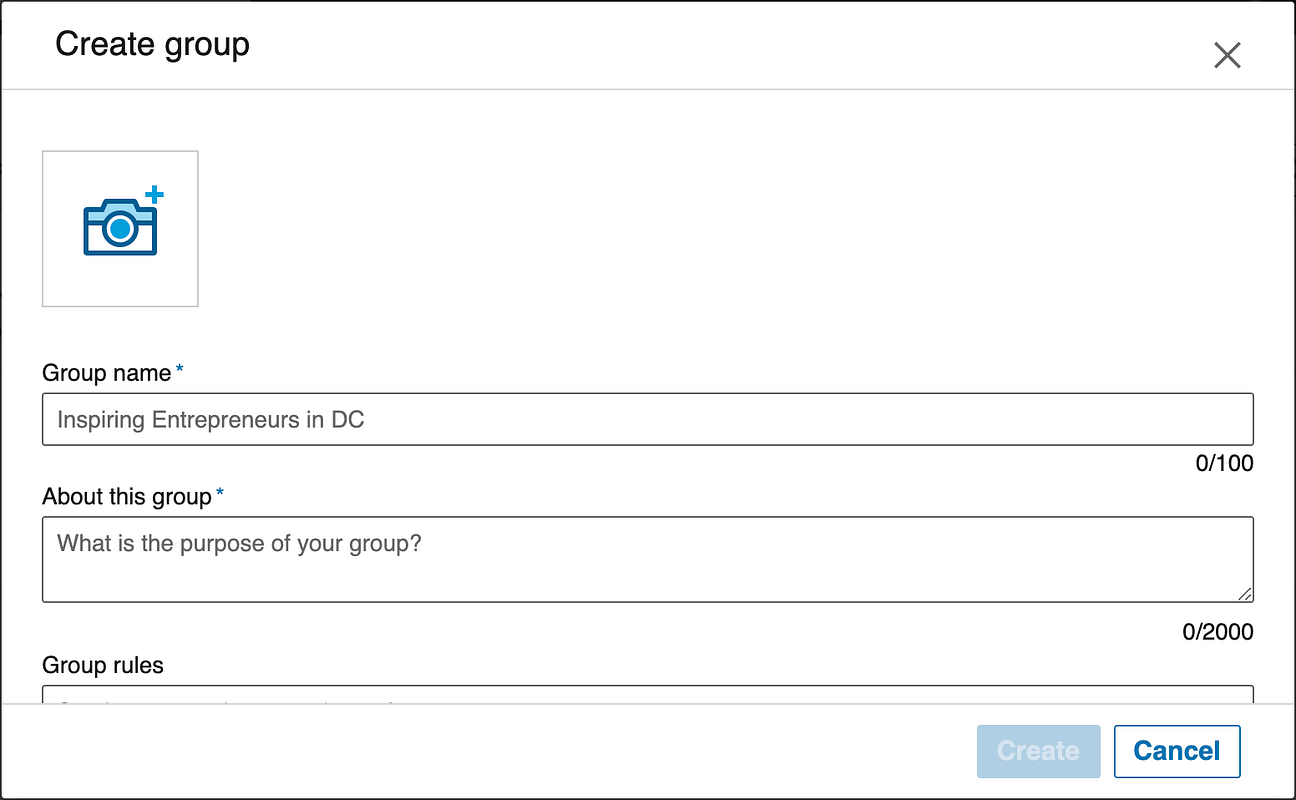Click the partially visible Group rules field

648,694
